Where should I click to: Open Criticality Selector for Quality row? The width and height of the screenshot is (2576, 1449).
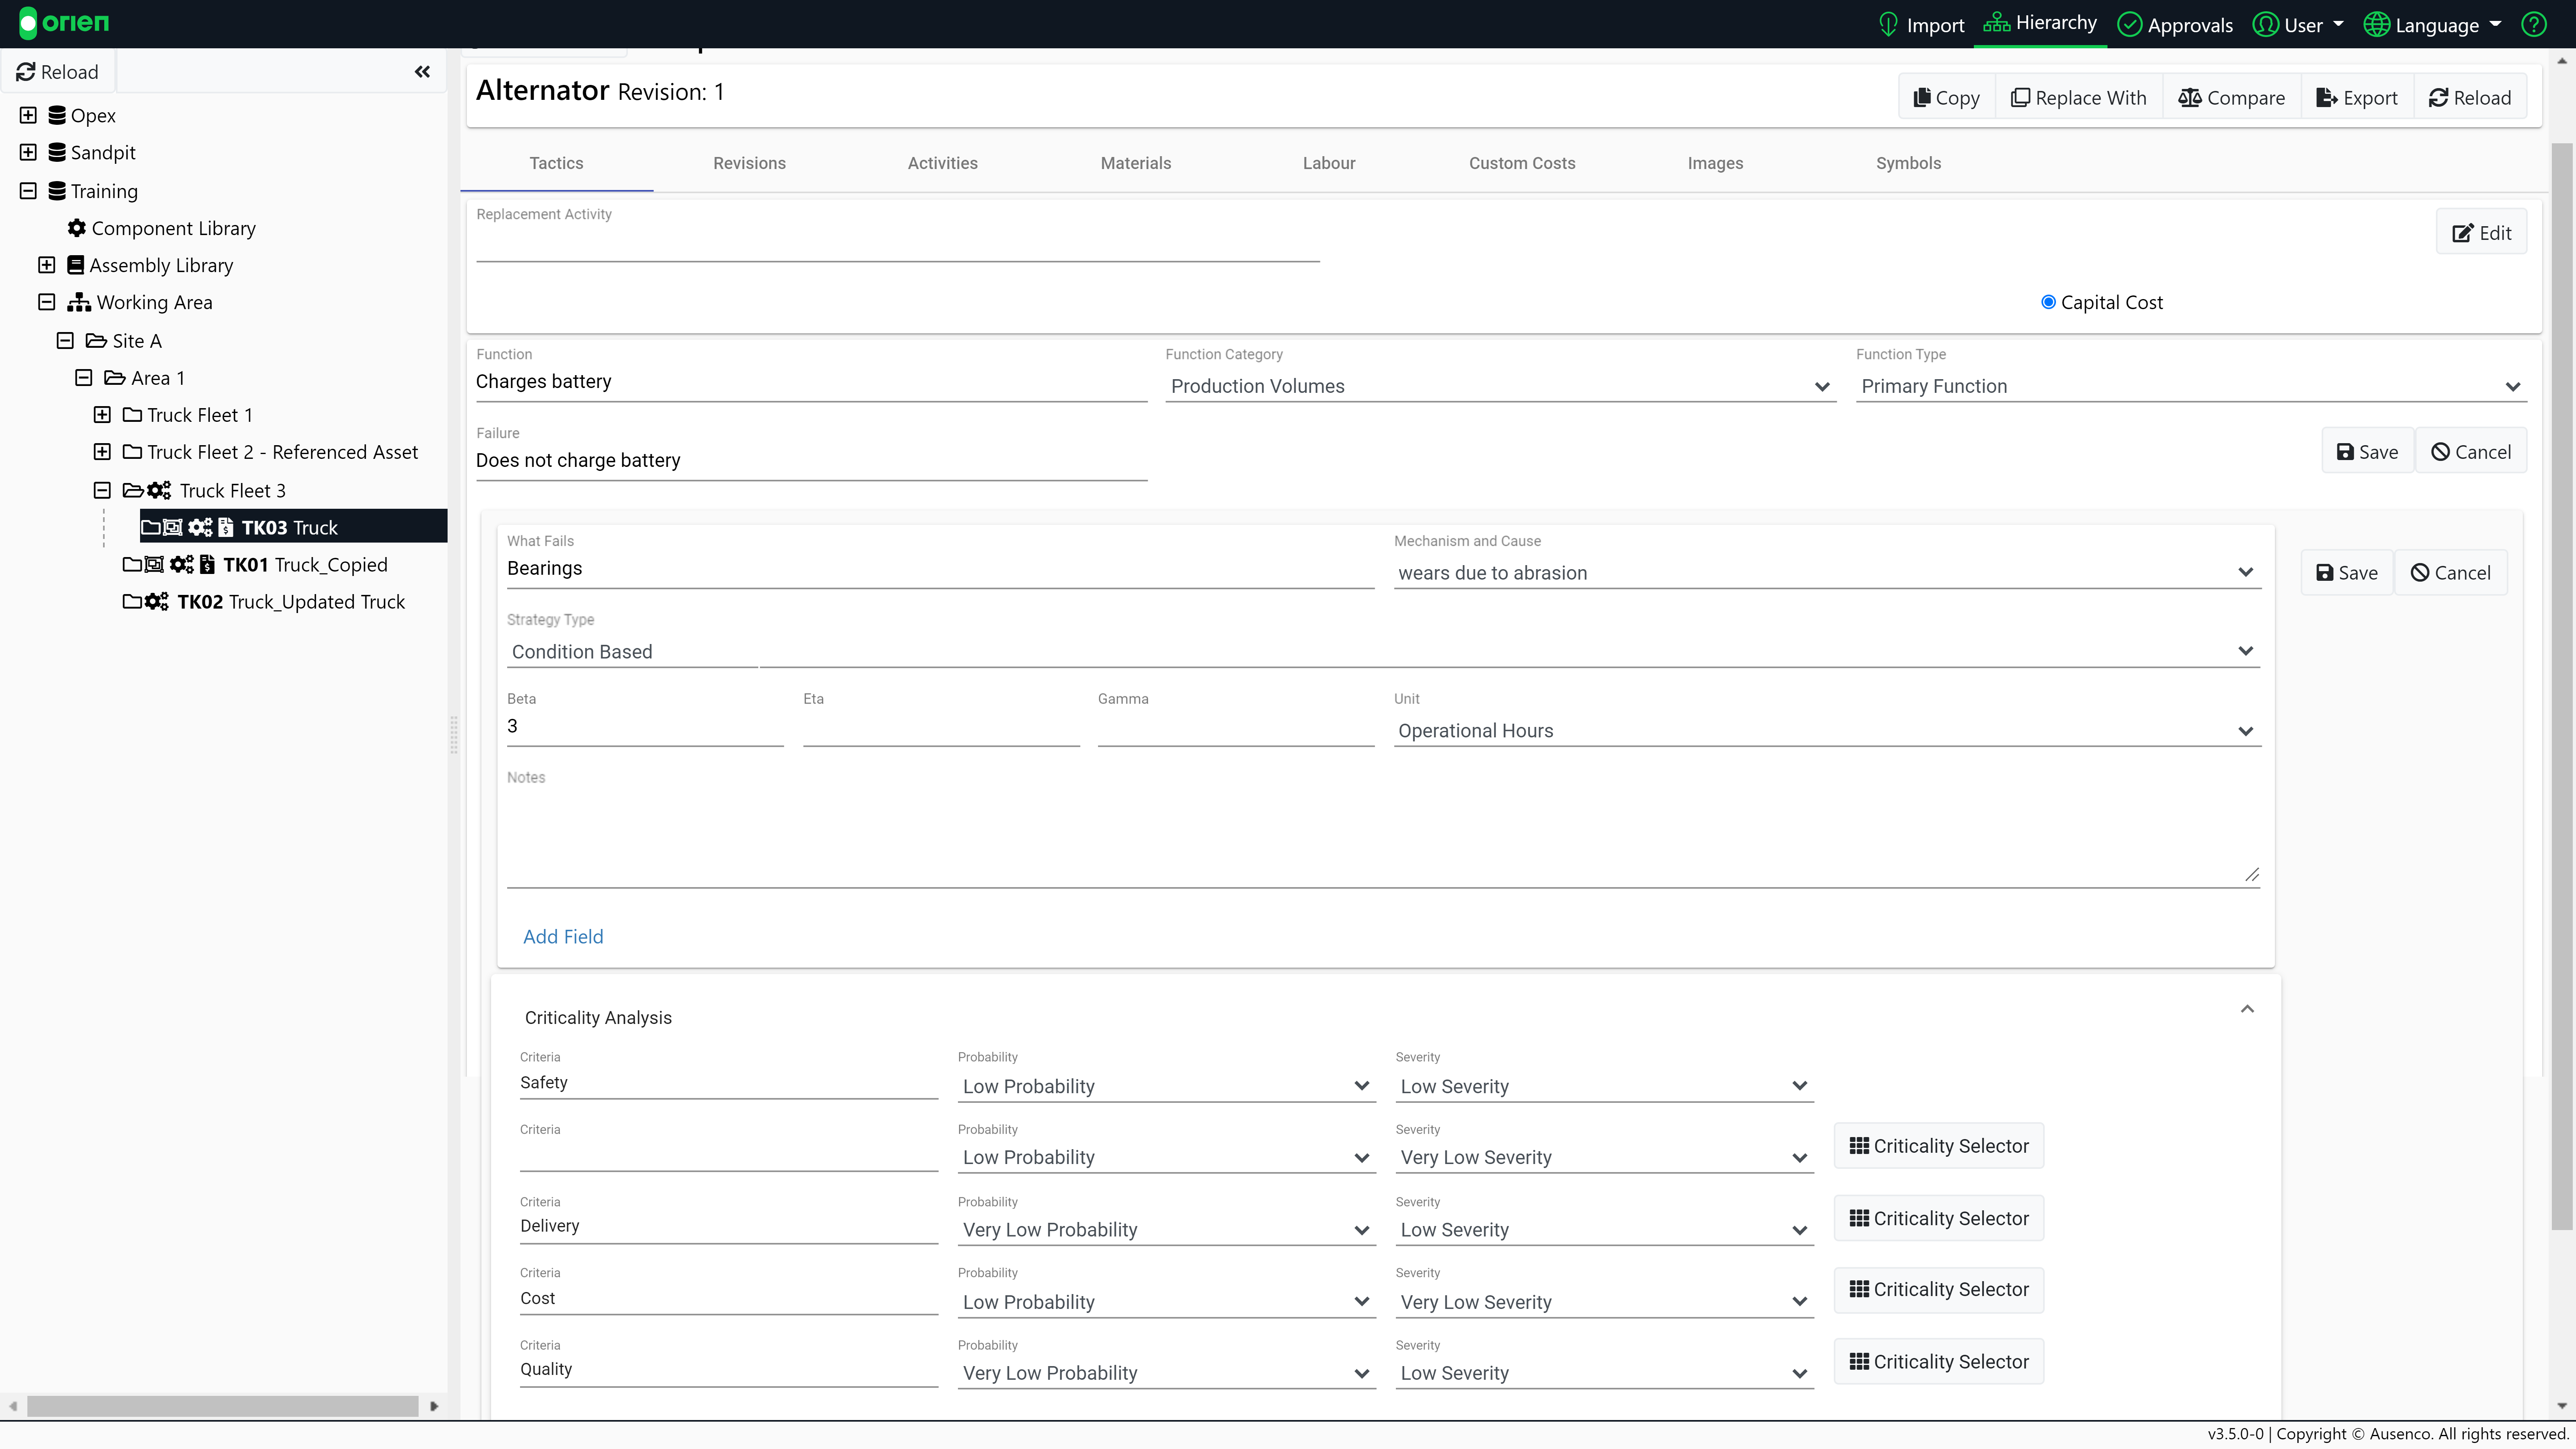[x=1938, y=1361]
